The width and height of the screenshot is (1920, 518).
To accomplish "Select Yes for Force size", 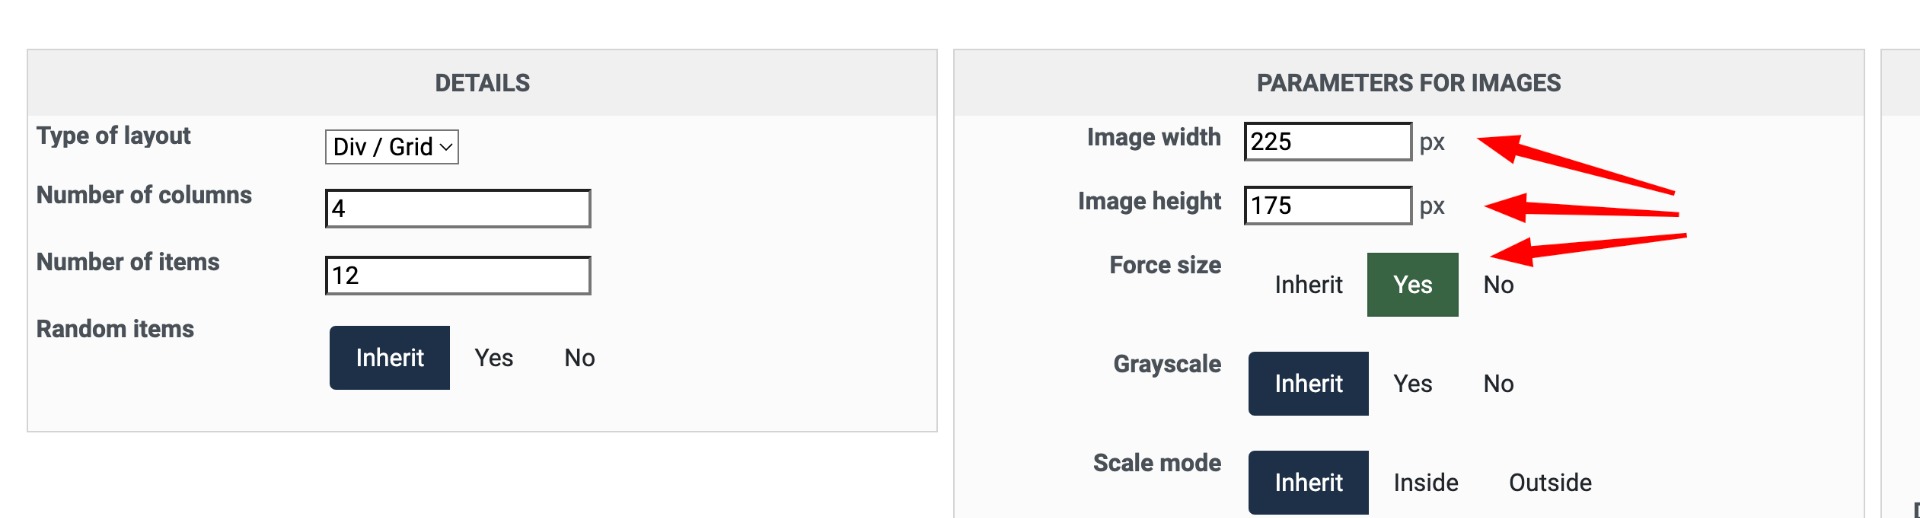I will tap(1412, 285).
